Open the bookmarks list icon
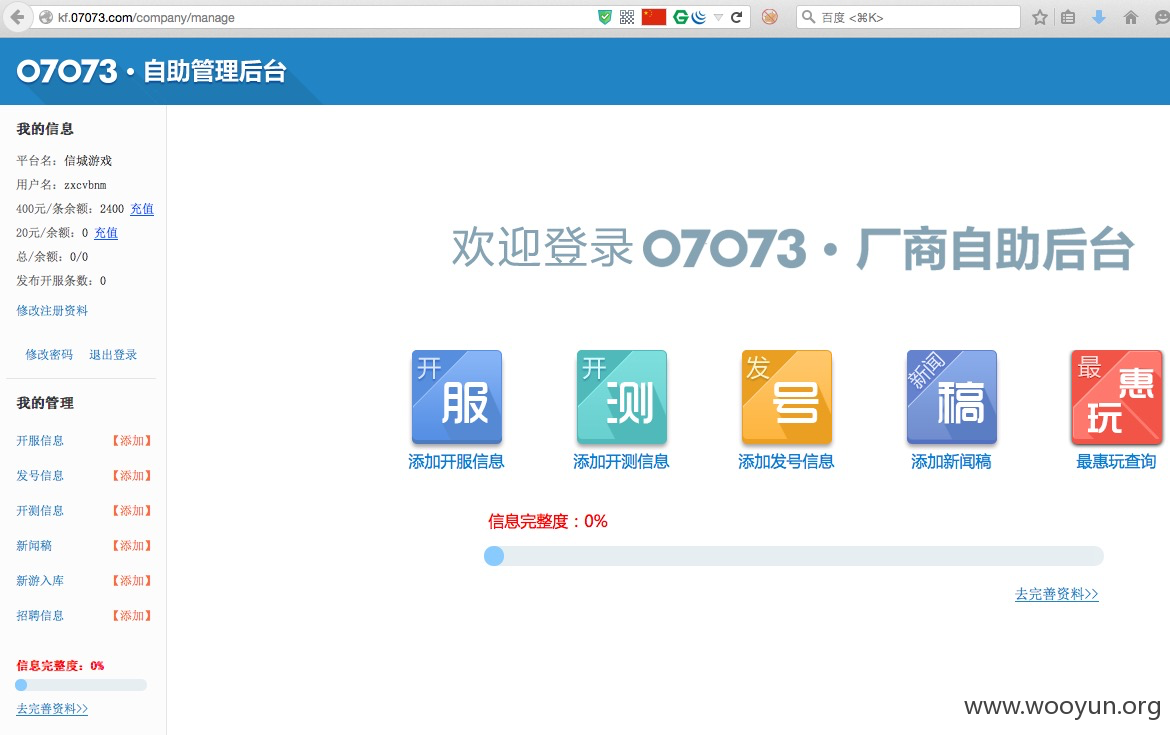1170x735 pixels. click(x=1069, y=17)
